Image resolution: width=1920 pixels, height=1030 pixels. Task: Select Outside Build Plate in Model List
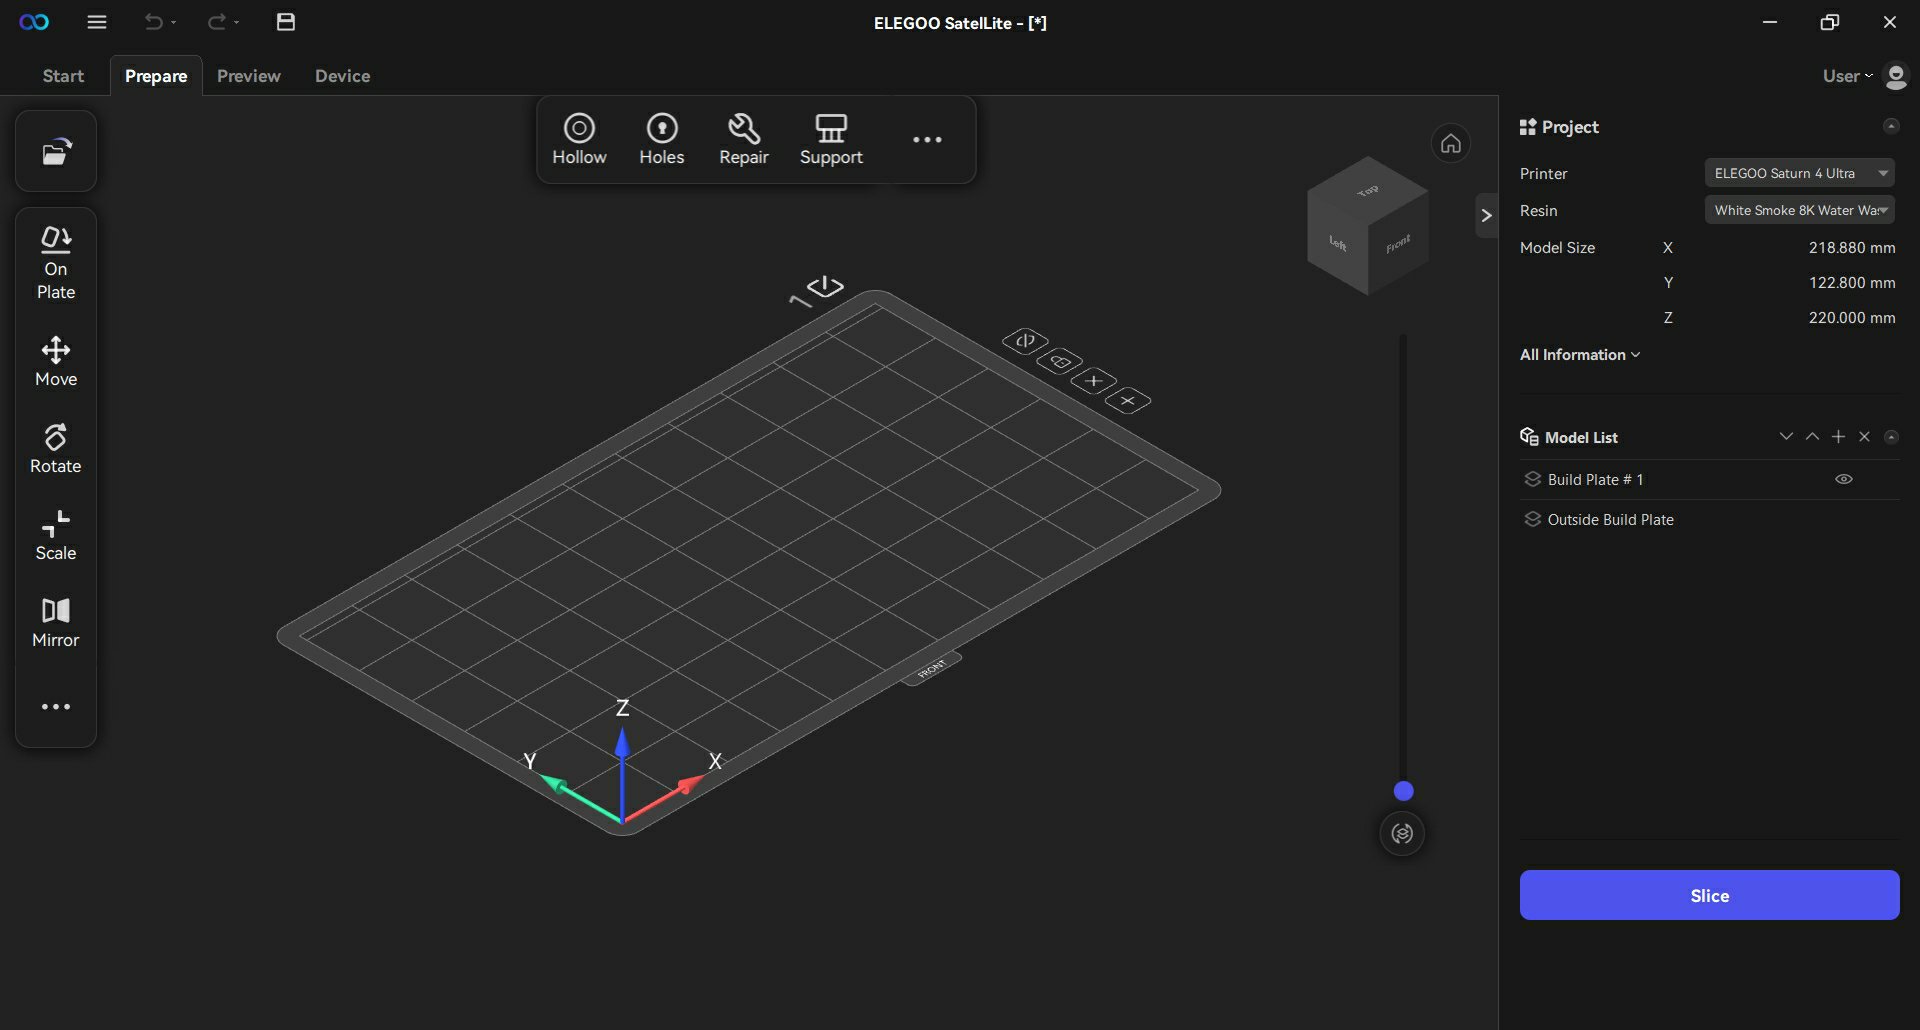click(1709, 519)
